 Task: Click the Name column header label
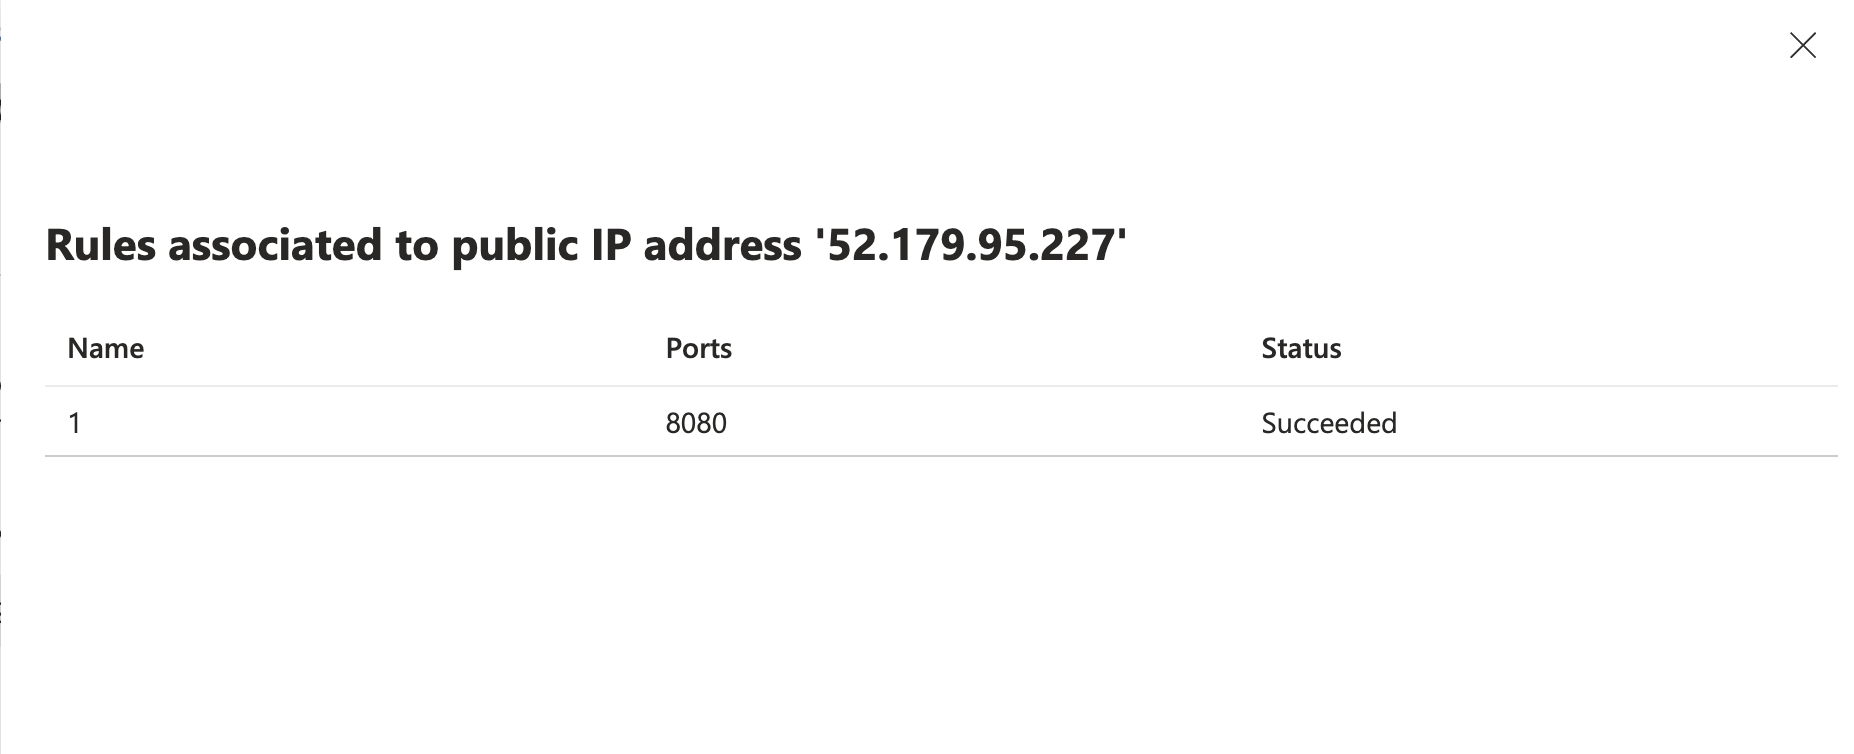105,348
